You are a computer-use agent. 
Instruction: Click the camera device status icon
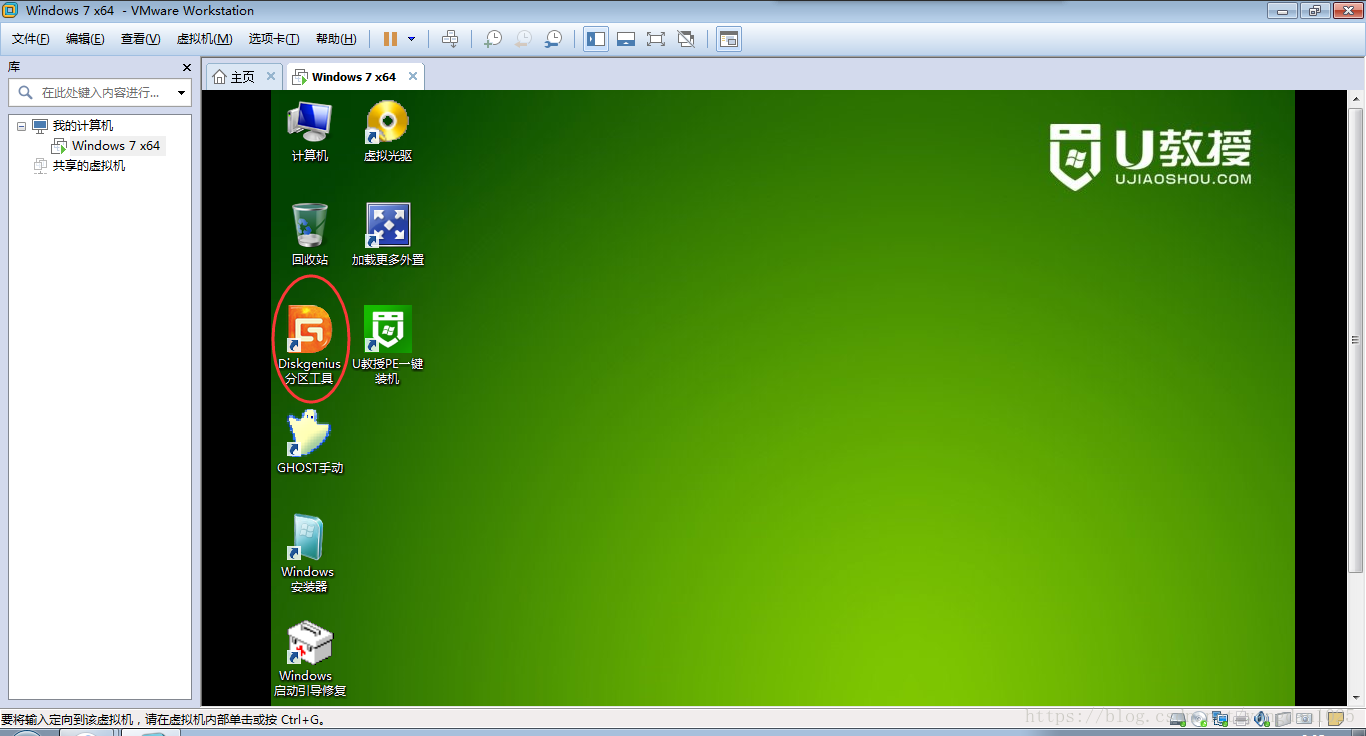coord(1304,718)
